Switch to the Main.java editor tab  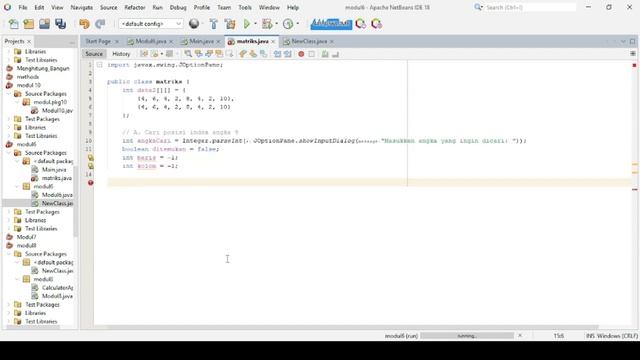[x=201, y=41]
